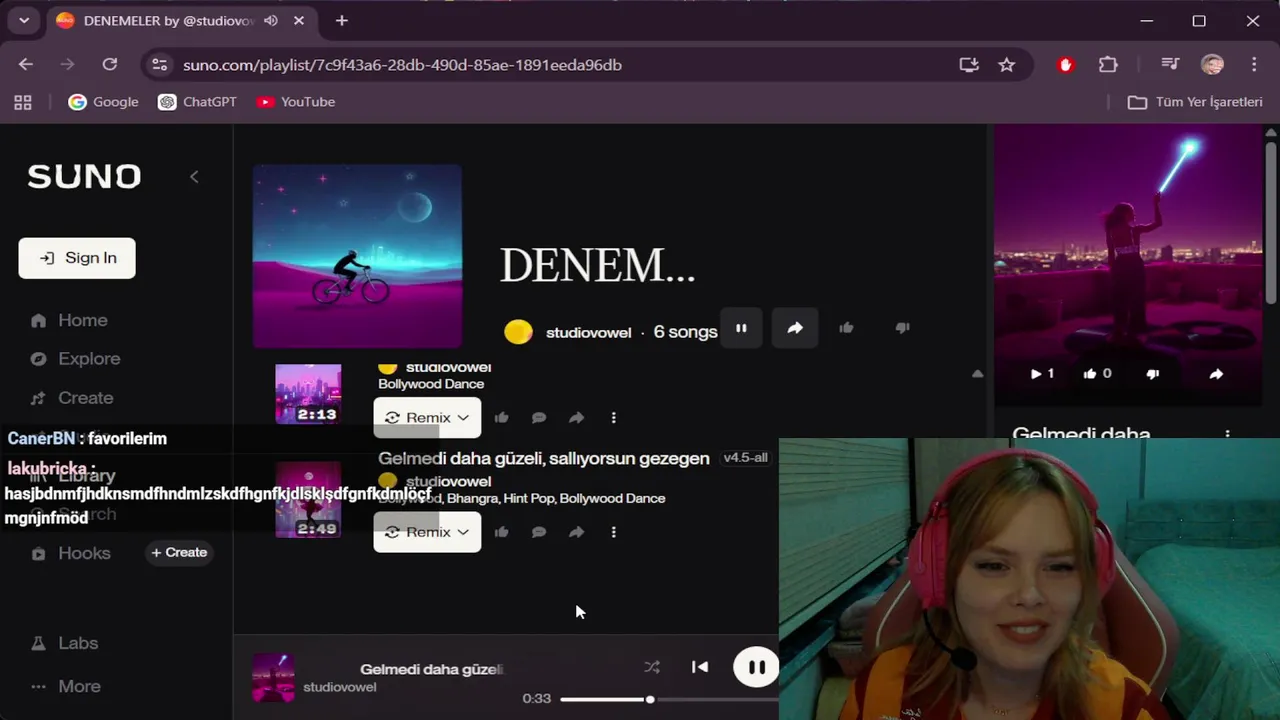Share the song from the right panel

(1216, 374)
